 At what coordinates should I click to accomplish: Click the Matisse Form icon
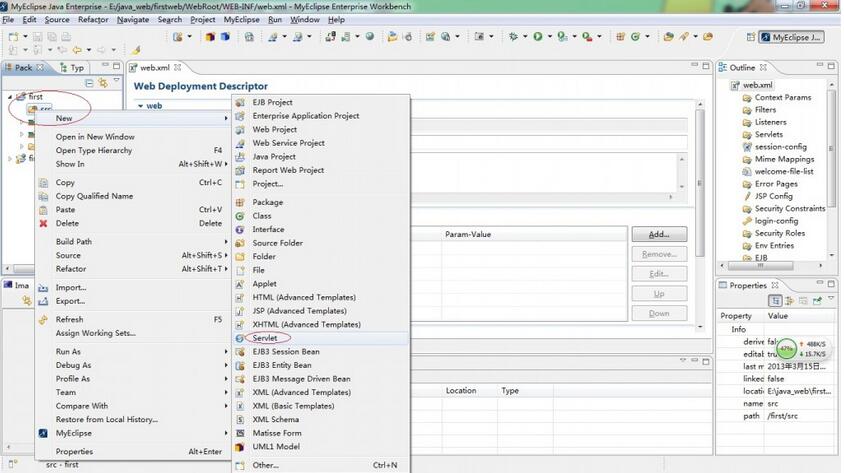pos(240,433)
